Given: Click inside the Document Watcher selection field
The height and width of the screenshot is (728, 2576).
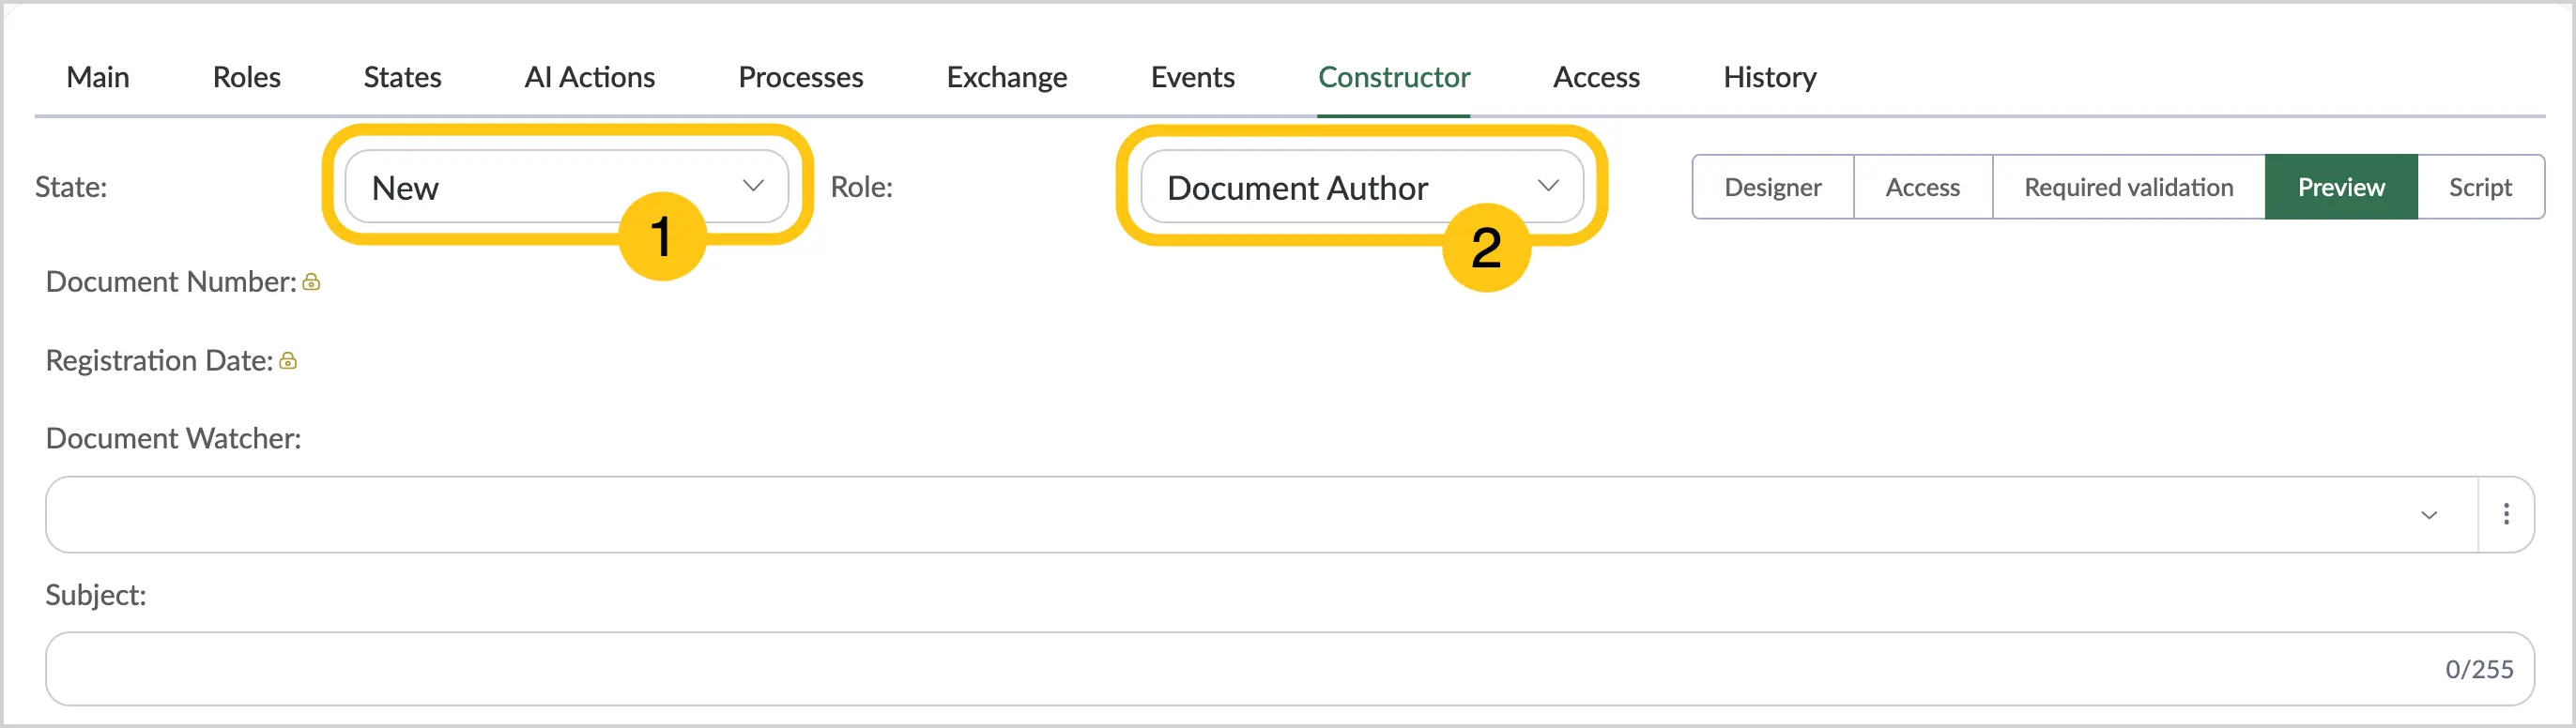Looking at the screenshot, I should (x=1260, y=514).
